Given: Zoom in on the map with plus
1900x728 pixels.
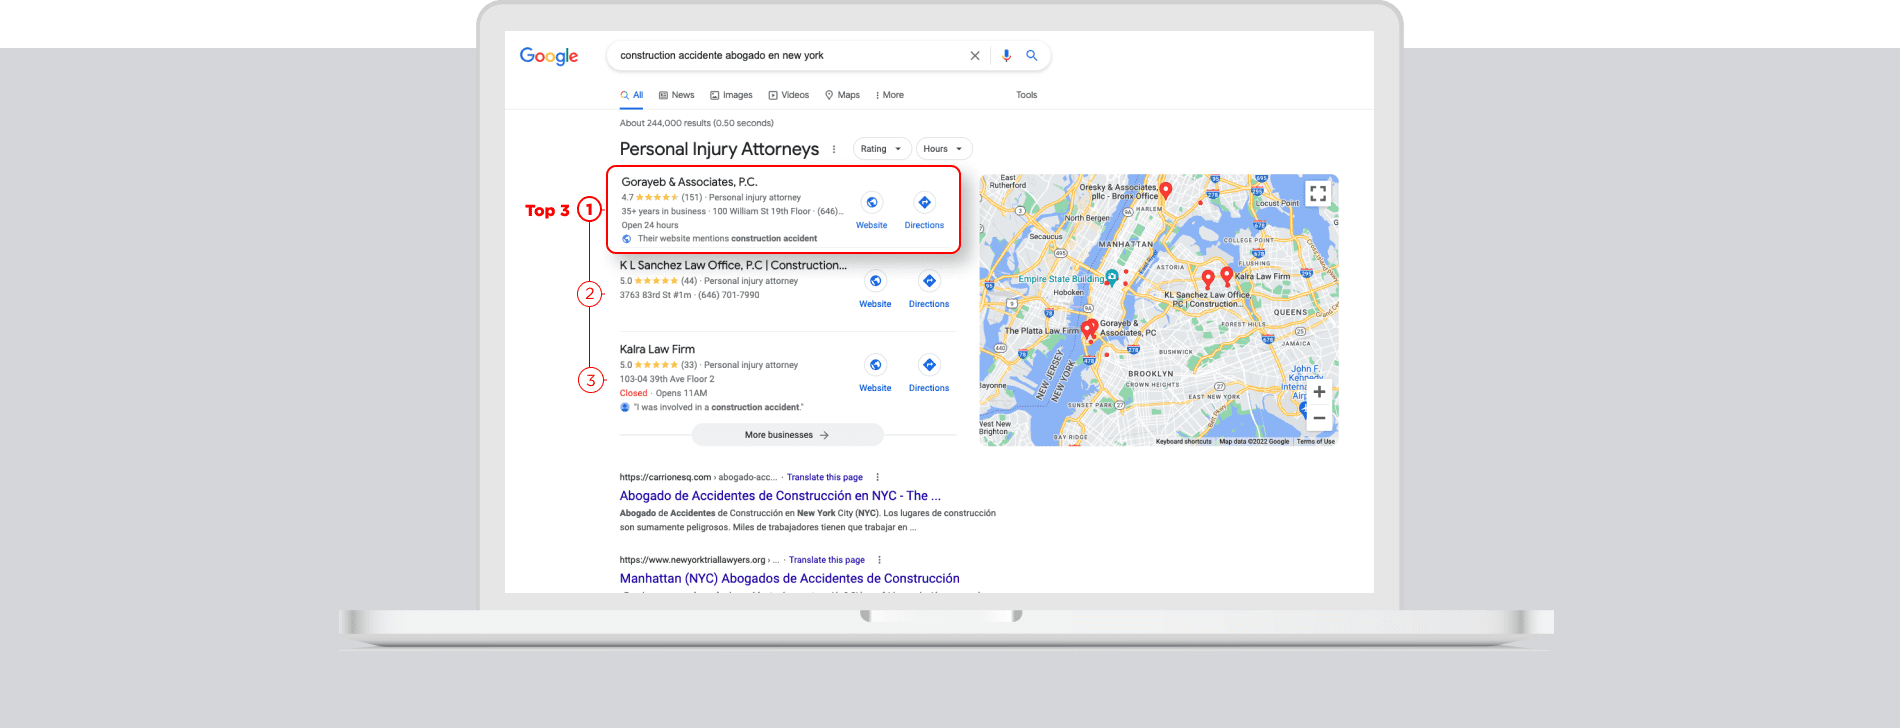Looking at the screenshot, I should 1319,392.
